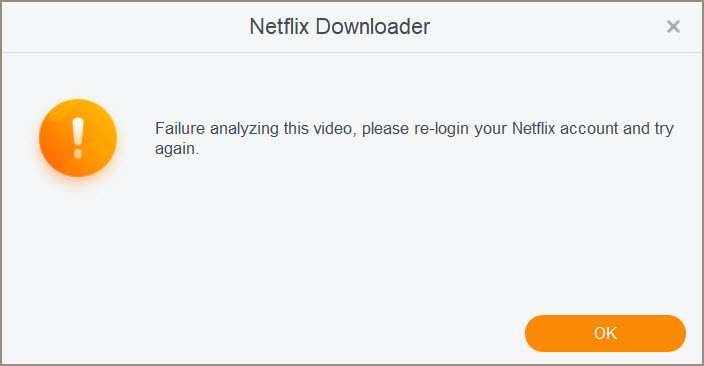Close the Netflix Downloader dialog with X

[x=673, y=26]
